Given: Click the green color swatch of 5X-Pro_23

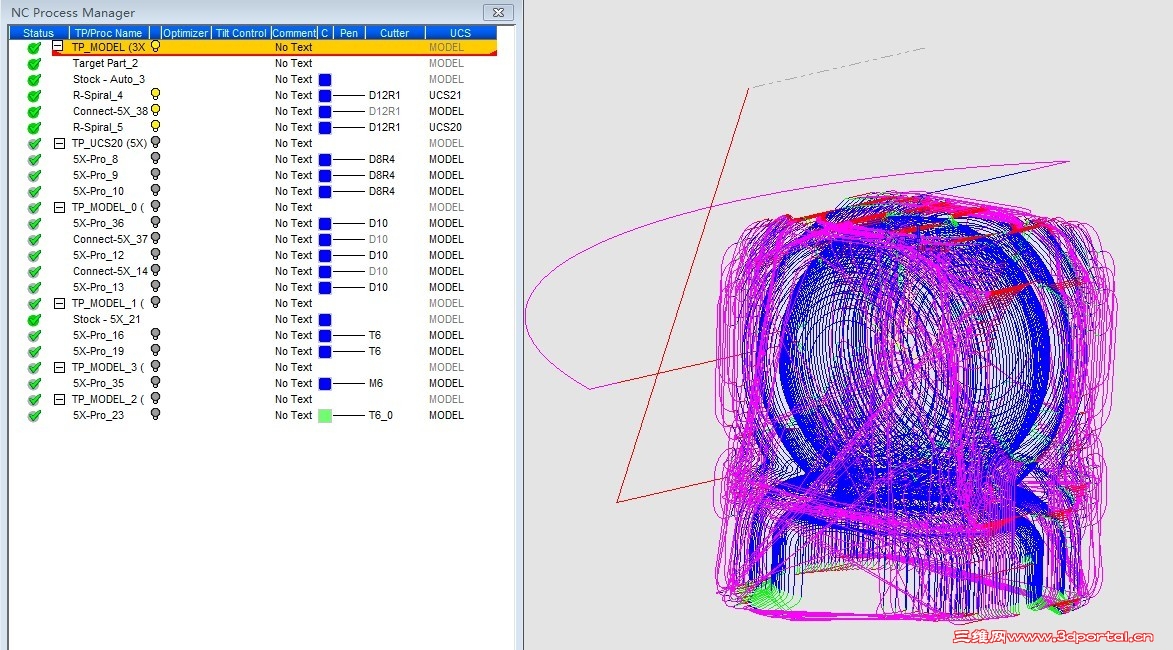Looking at the screenshot, I should click(325, 416).
